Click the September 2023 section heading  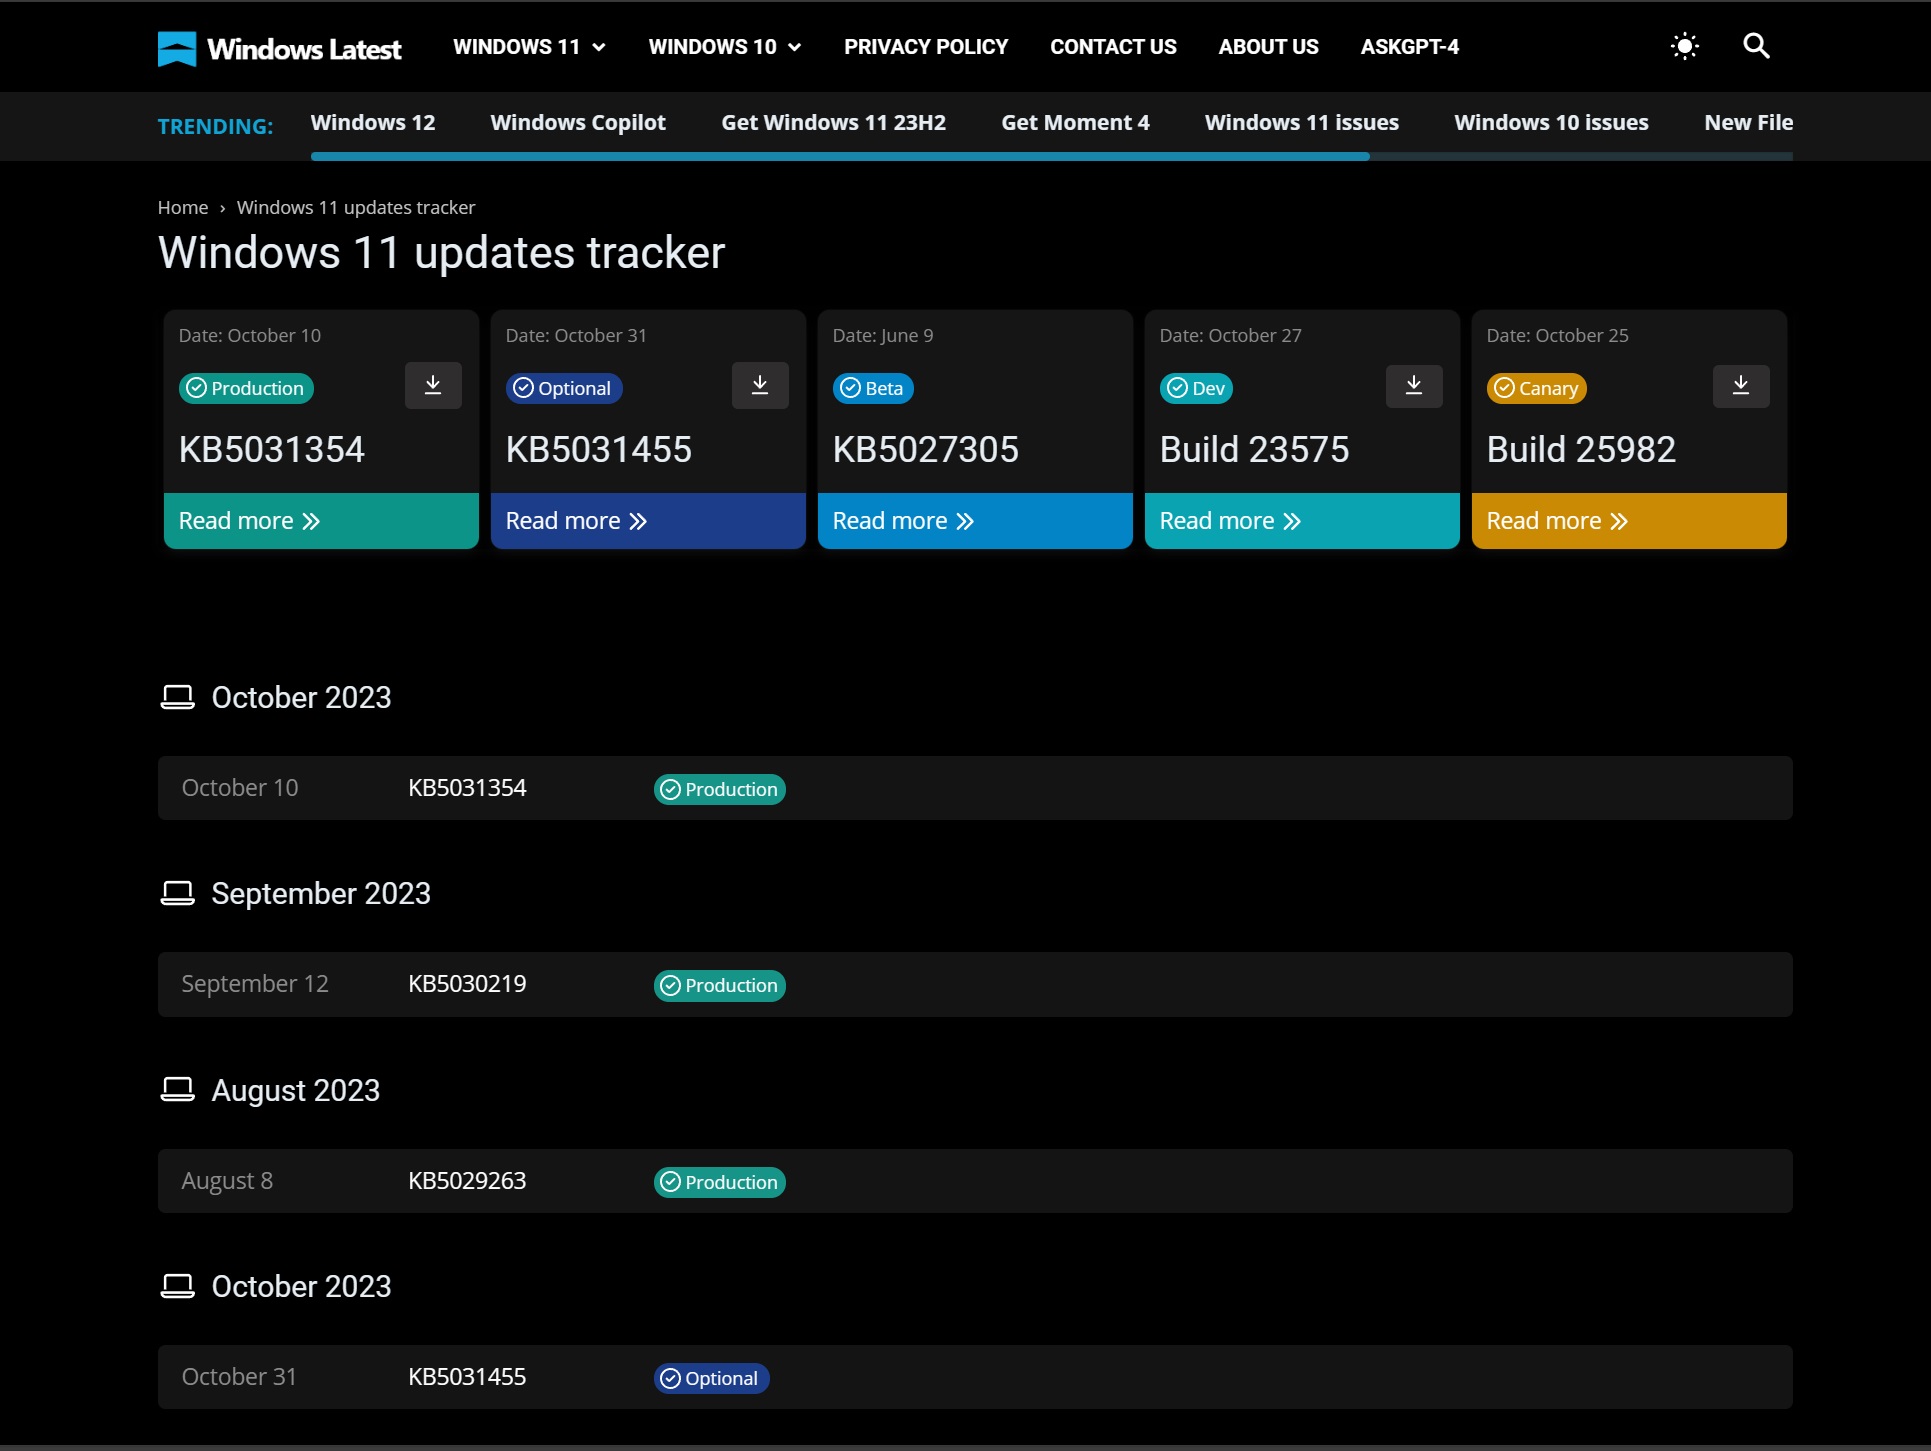[x=321, y=893]
